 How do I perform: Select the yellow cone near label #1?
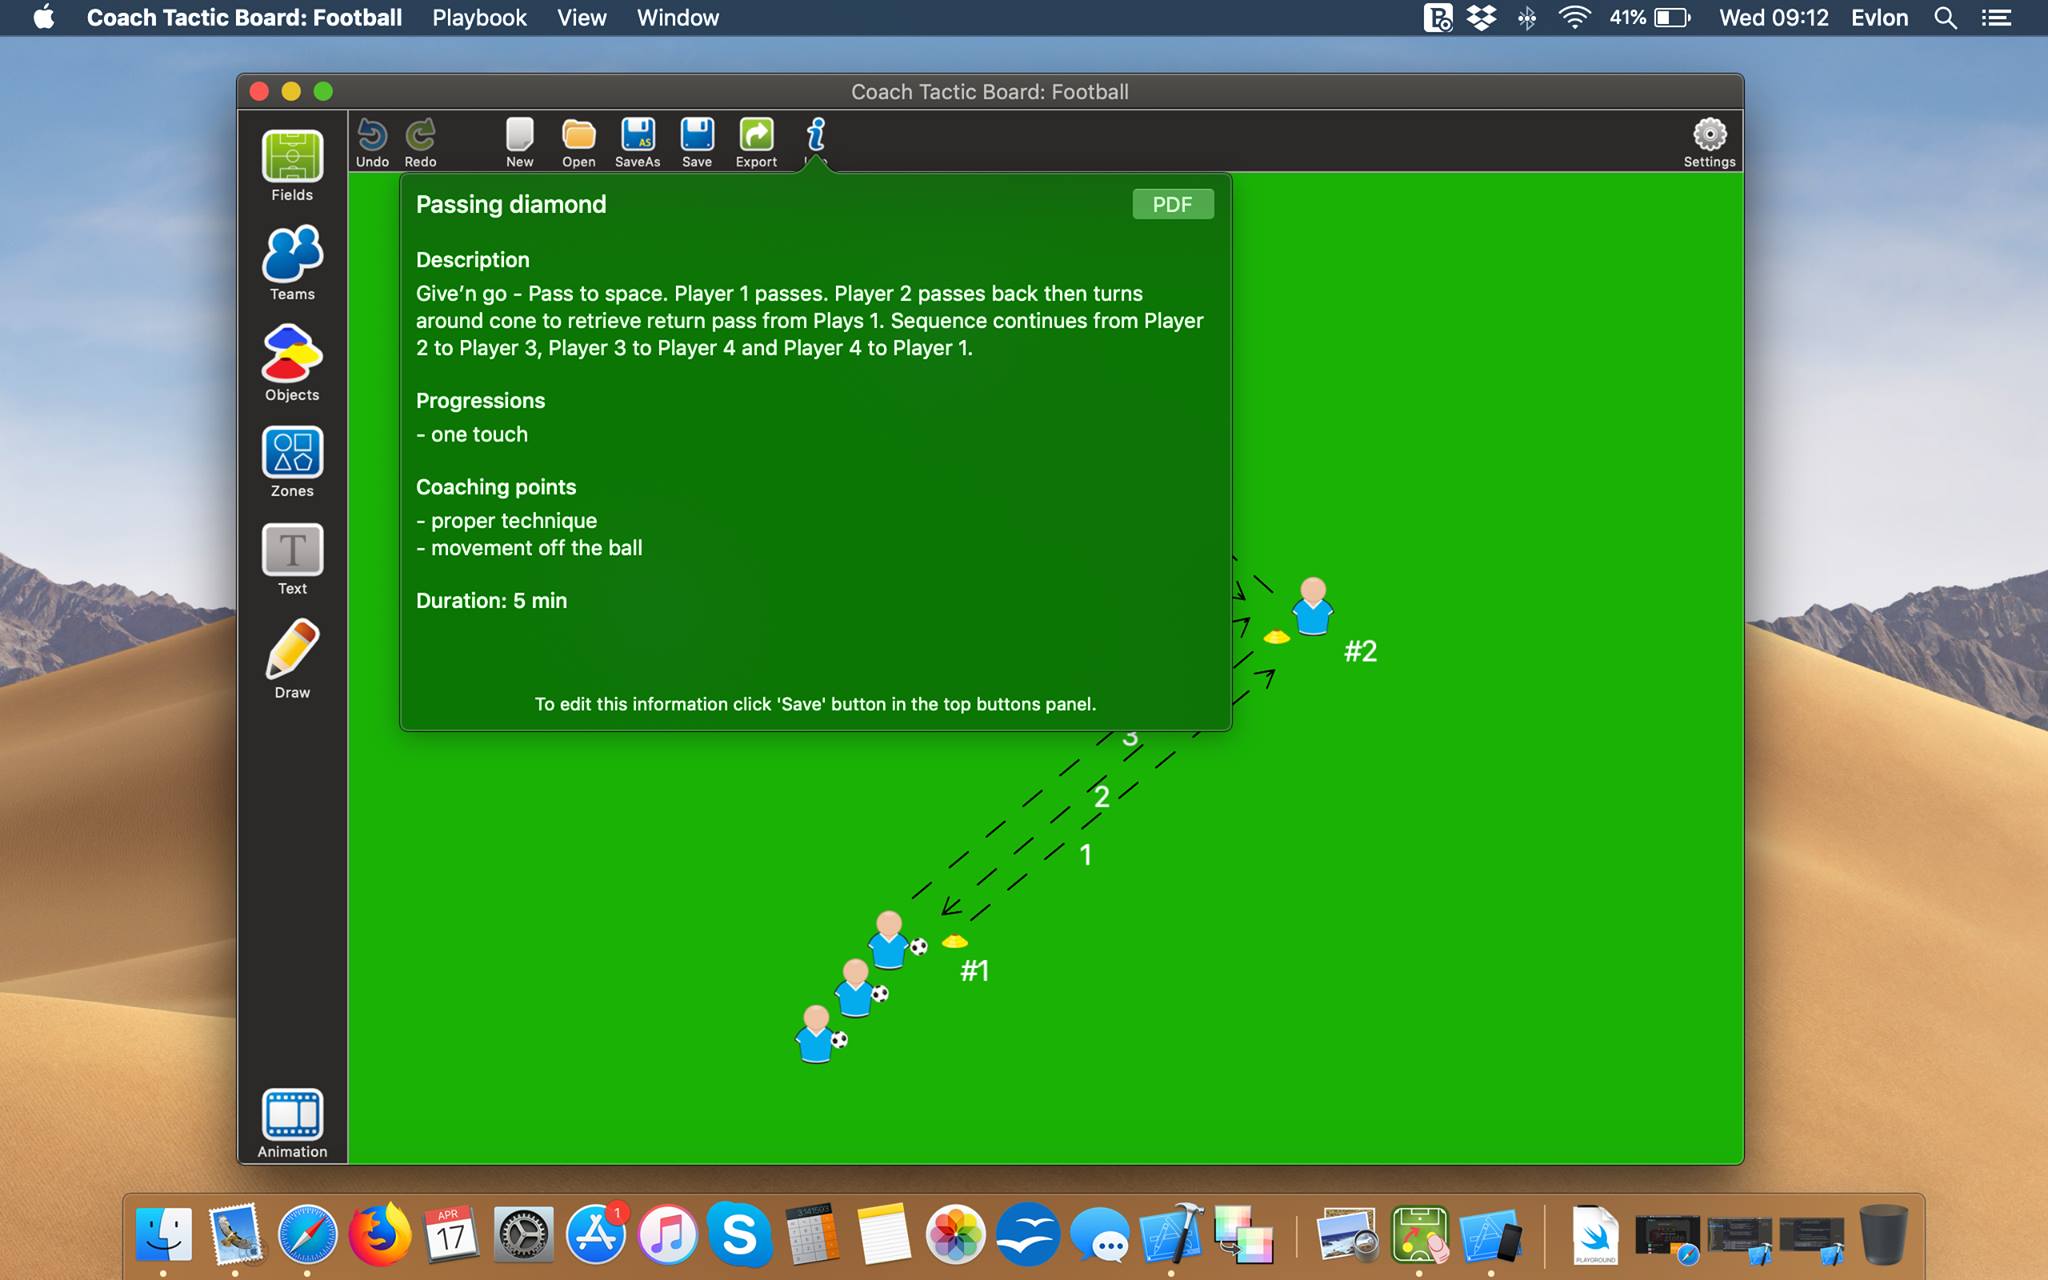(x=955, y=941)
